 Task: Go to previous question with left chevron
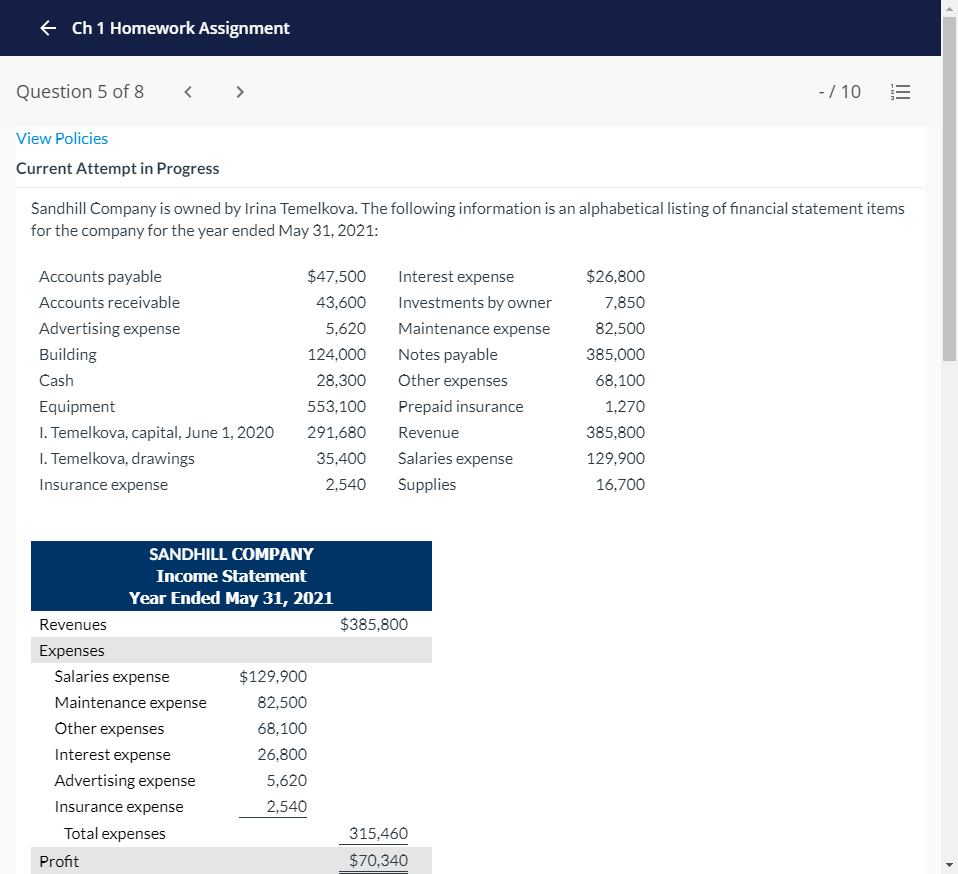pyautogui.click(x=188, y=92)
